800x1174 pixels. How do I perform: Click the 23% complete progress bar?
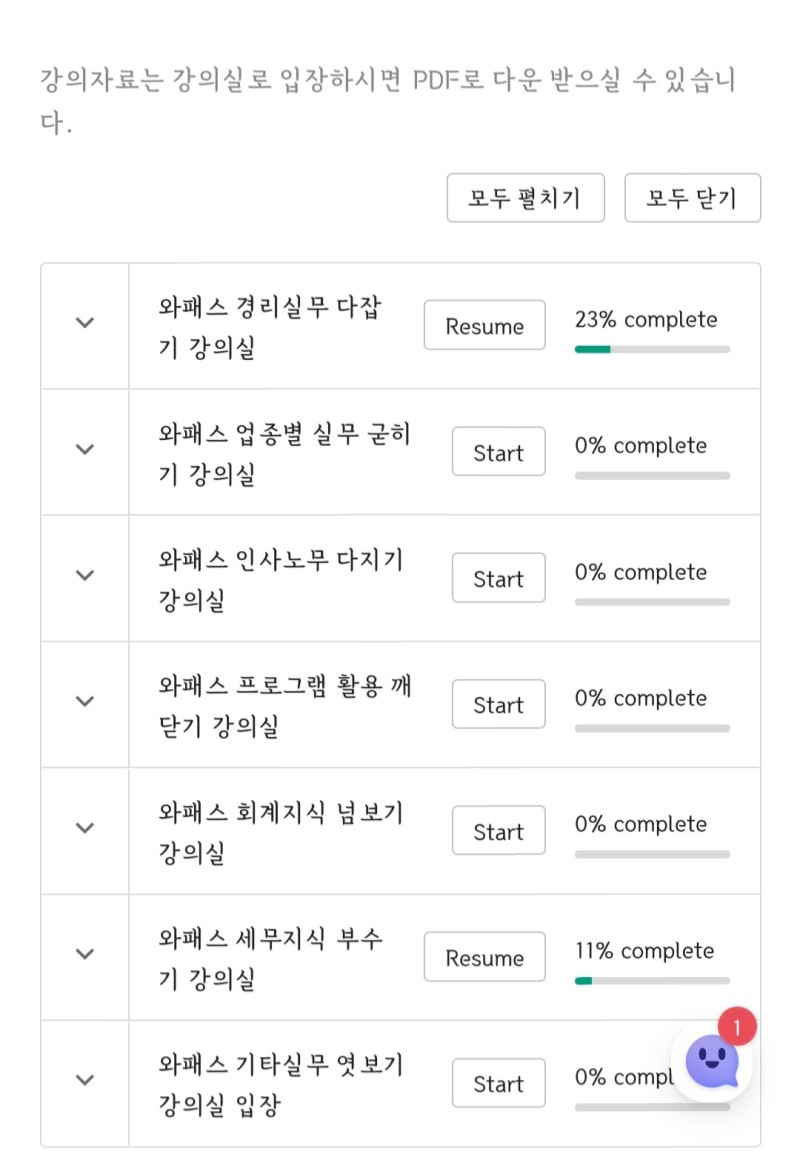652,349
